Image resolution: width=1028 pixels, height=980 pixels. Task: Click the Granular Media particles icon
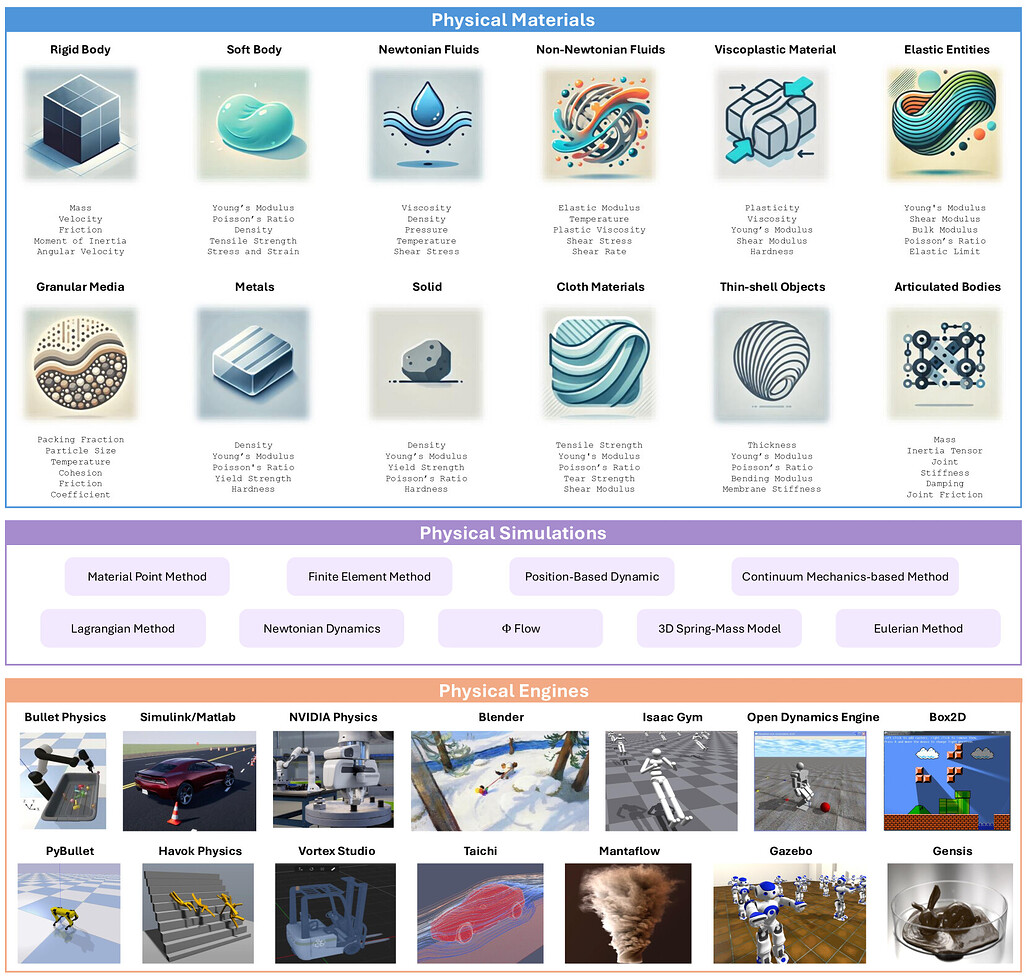81,363
